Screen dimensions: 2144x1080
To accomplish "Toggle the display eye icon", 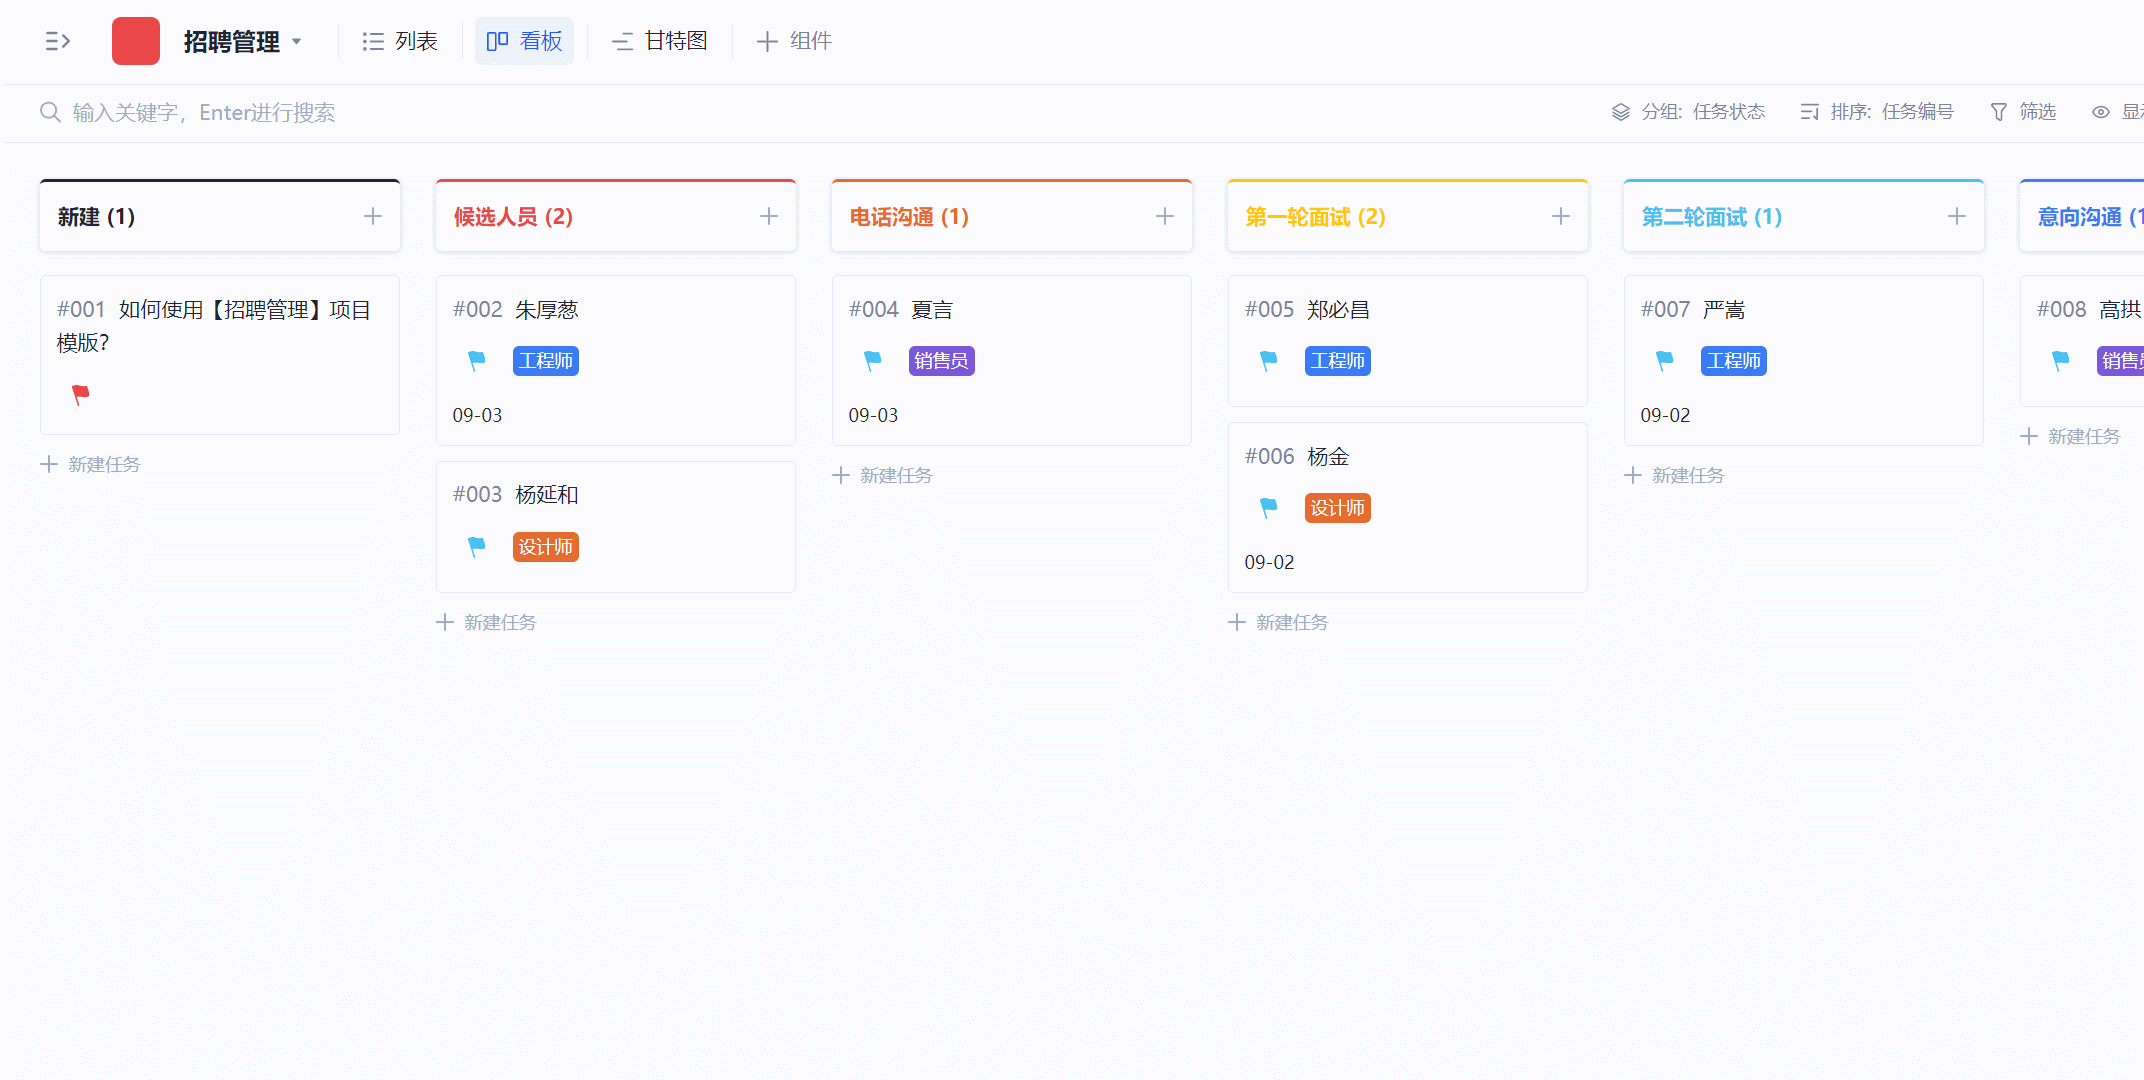I will [x=2101, y=112].
